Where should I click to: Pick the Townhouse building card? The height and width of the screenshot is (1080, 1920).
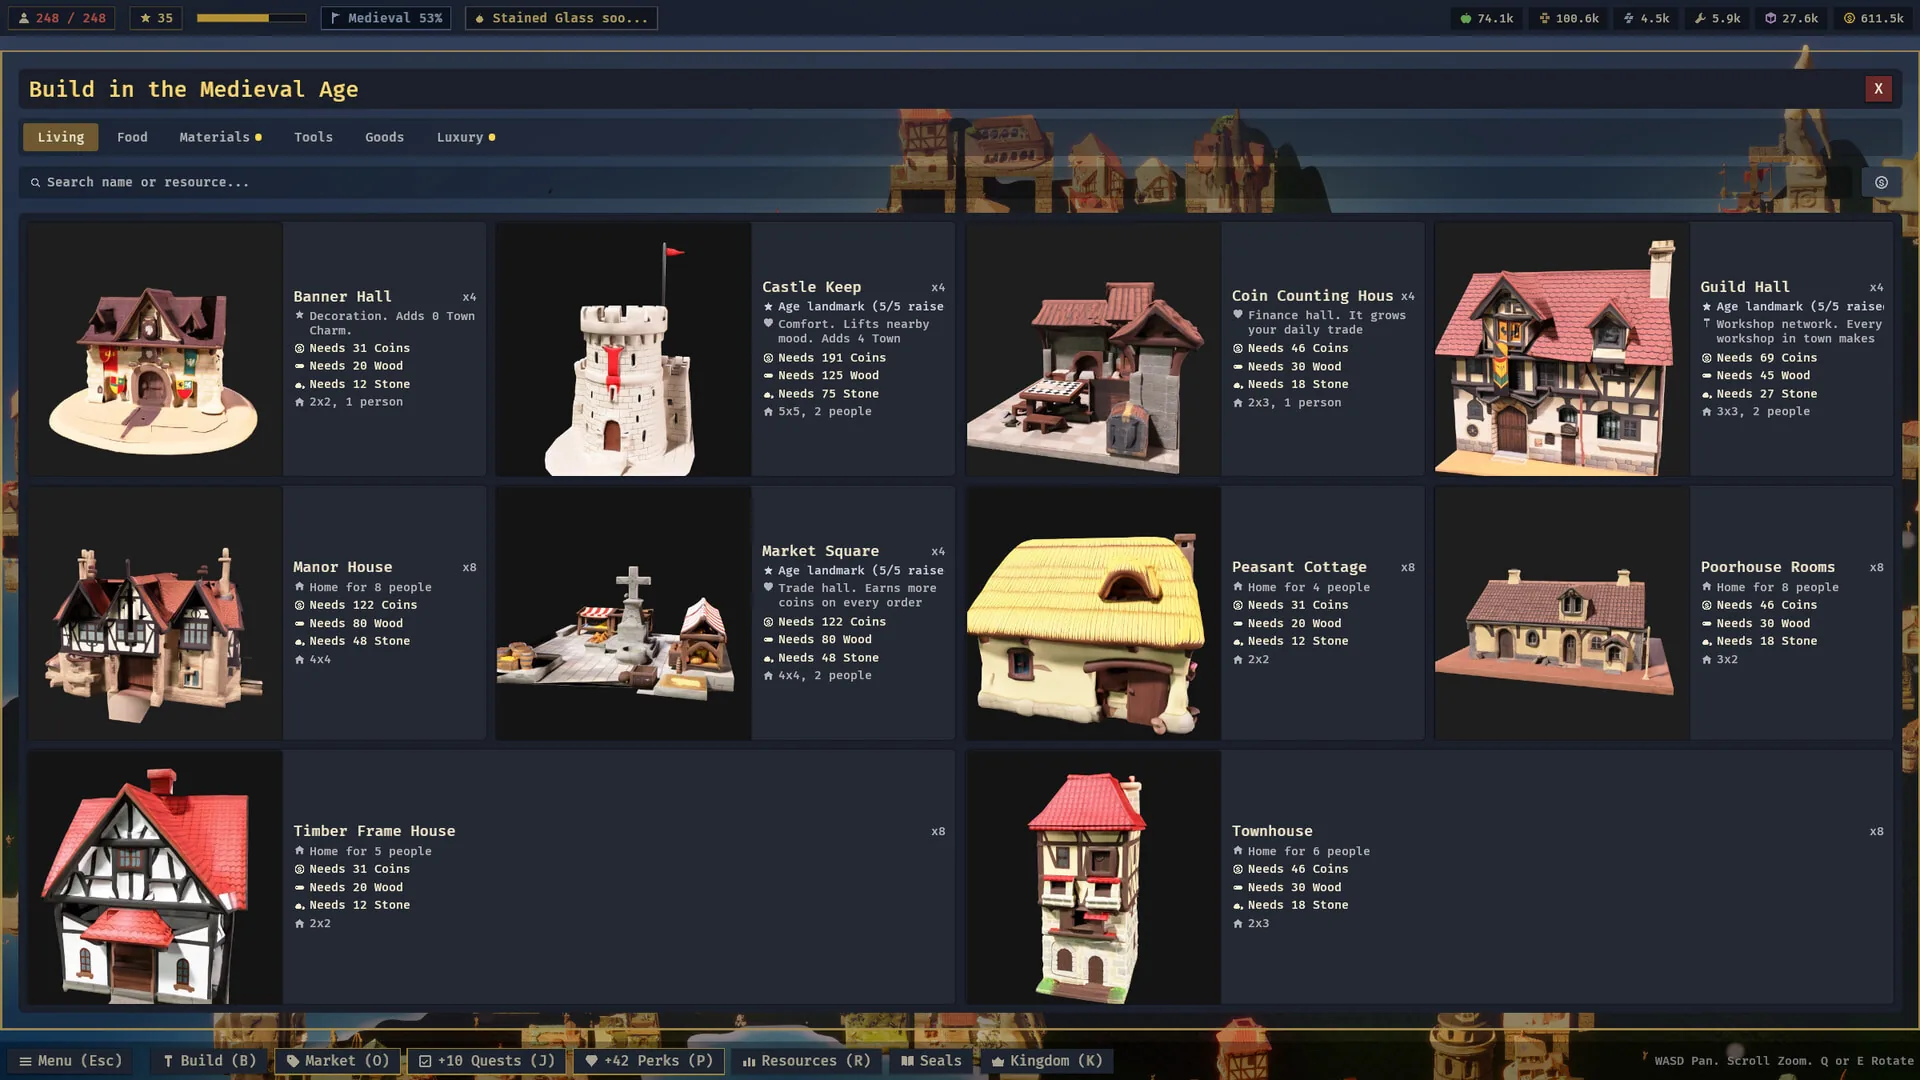(x=1429, y=877)
